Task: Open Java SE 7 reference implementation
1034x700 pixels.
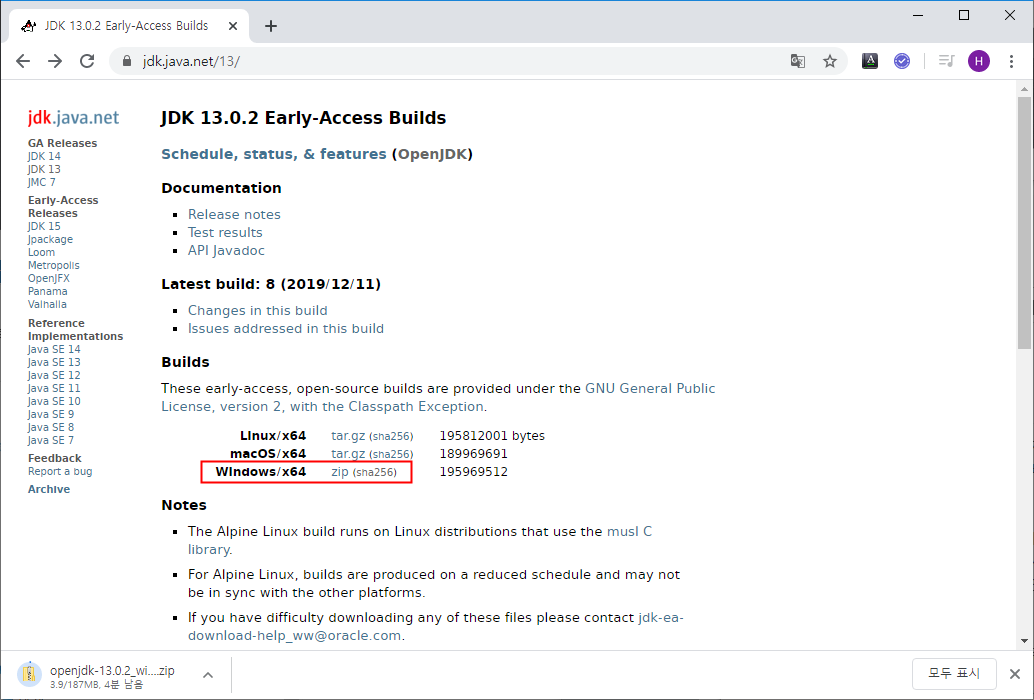Action: click(51, 440)
